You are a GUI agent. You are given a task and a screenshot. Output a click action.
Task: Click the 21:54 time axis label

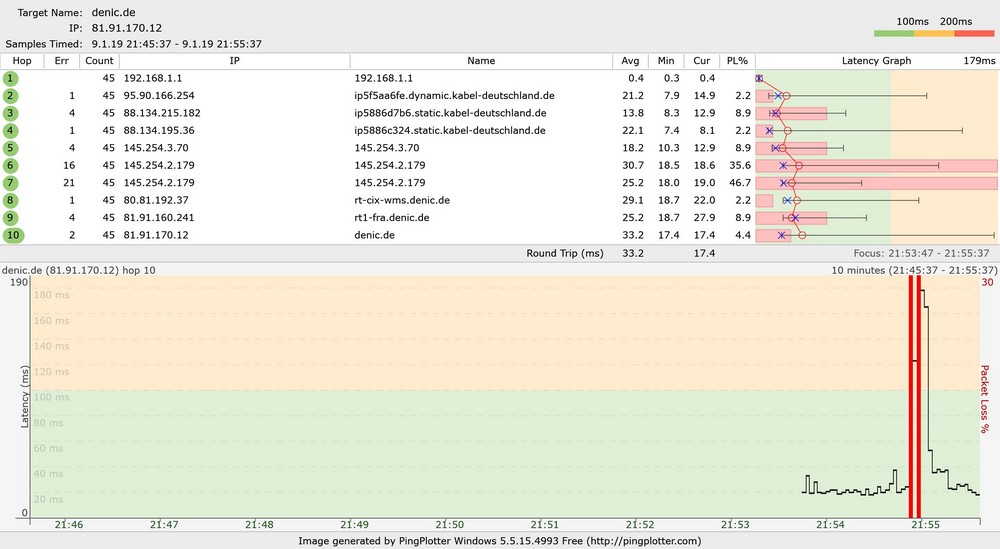point(830,525)
